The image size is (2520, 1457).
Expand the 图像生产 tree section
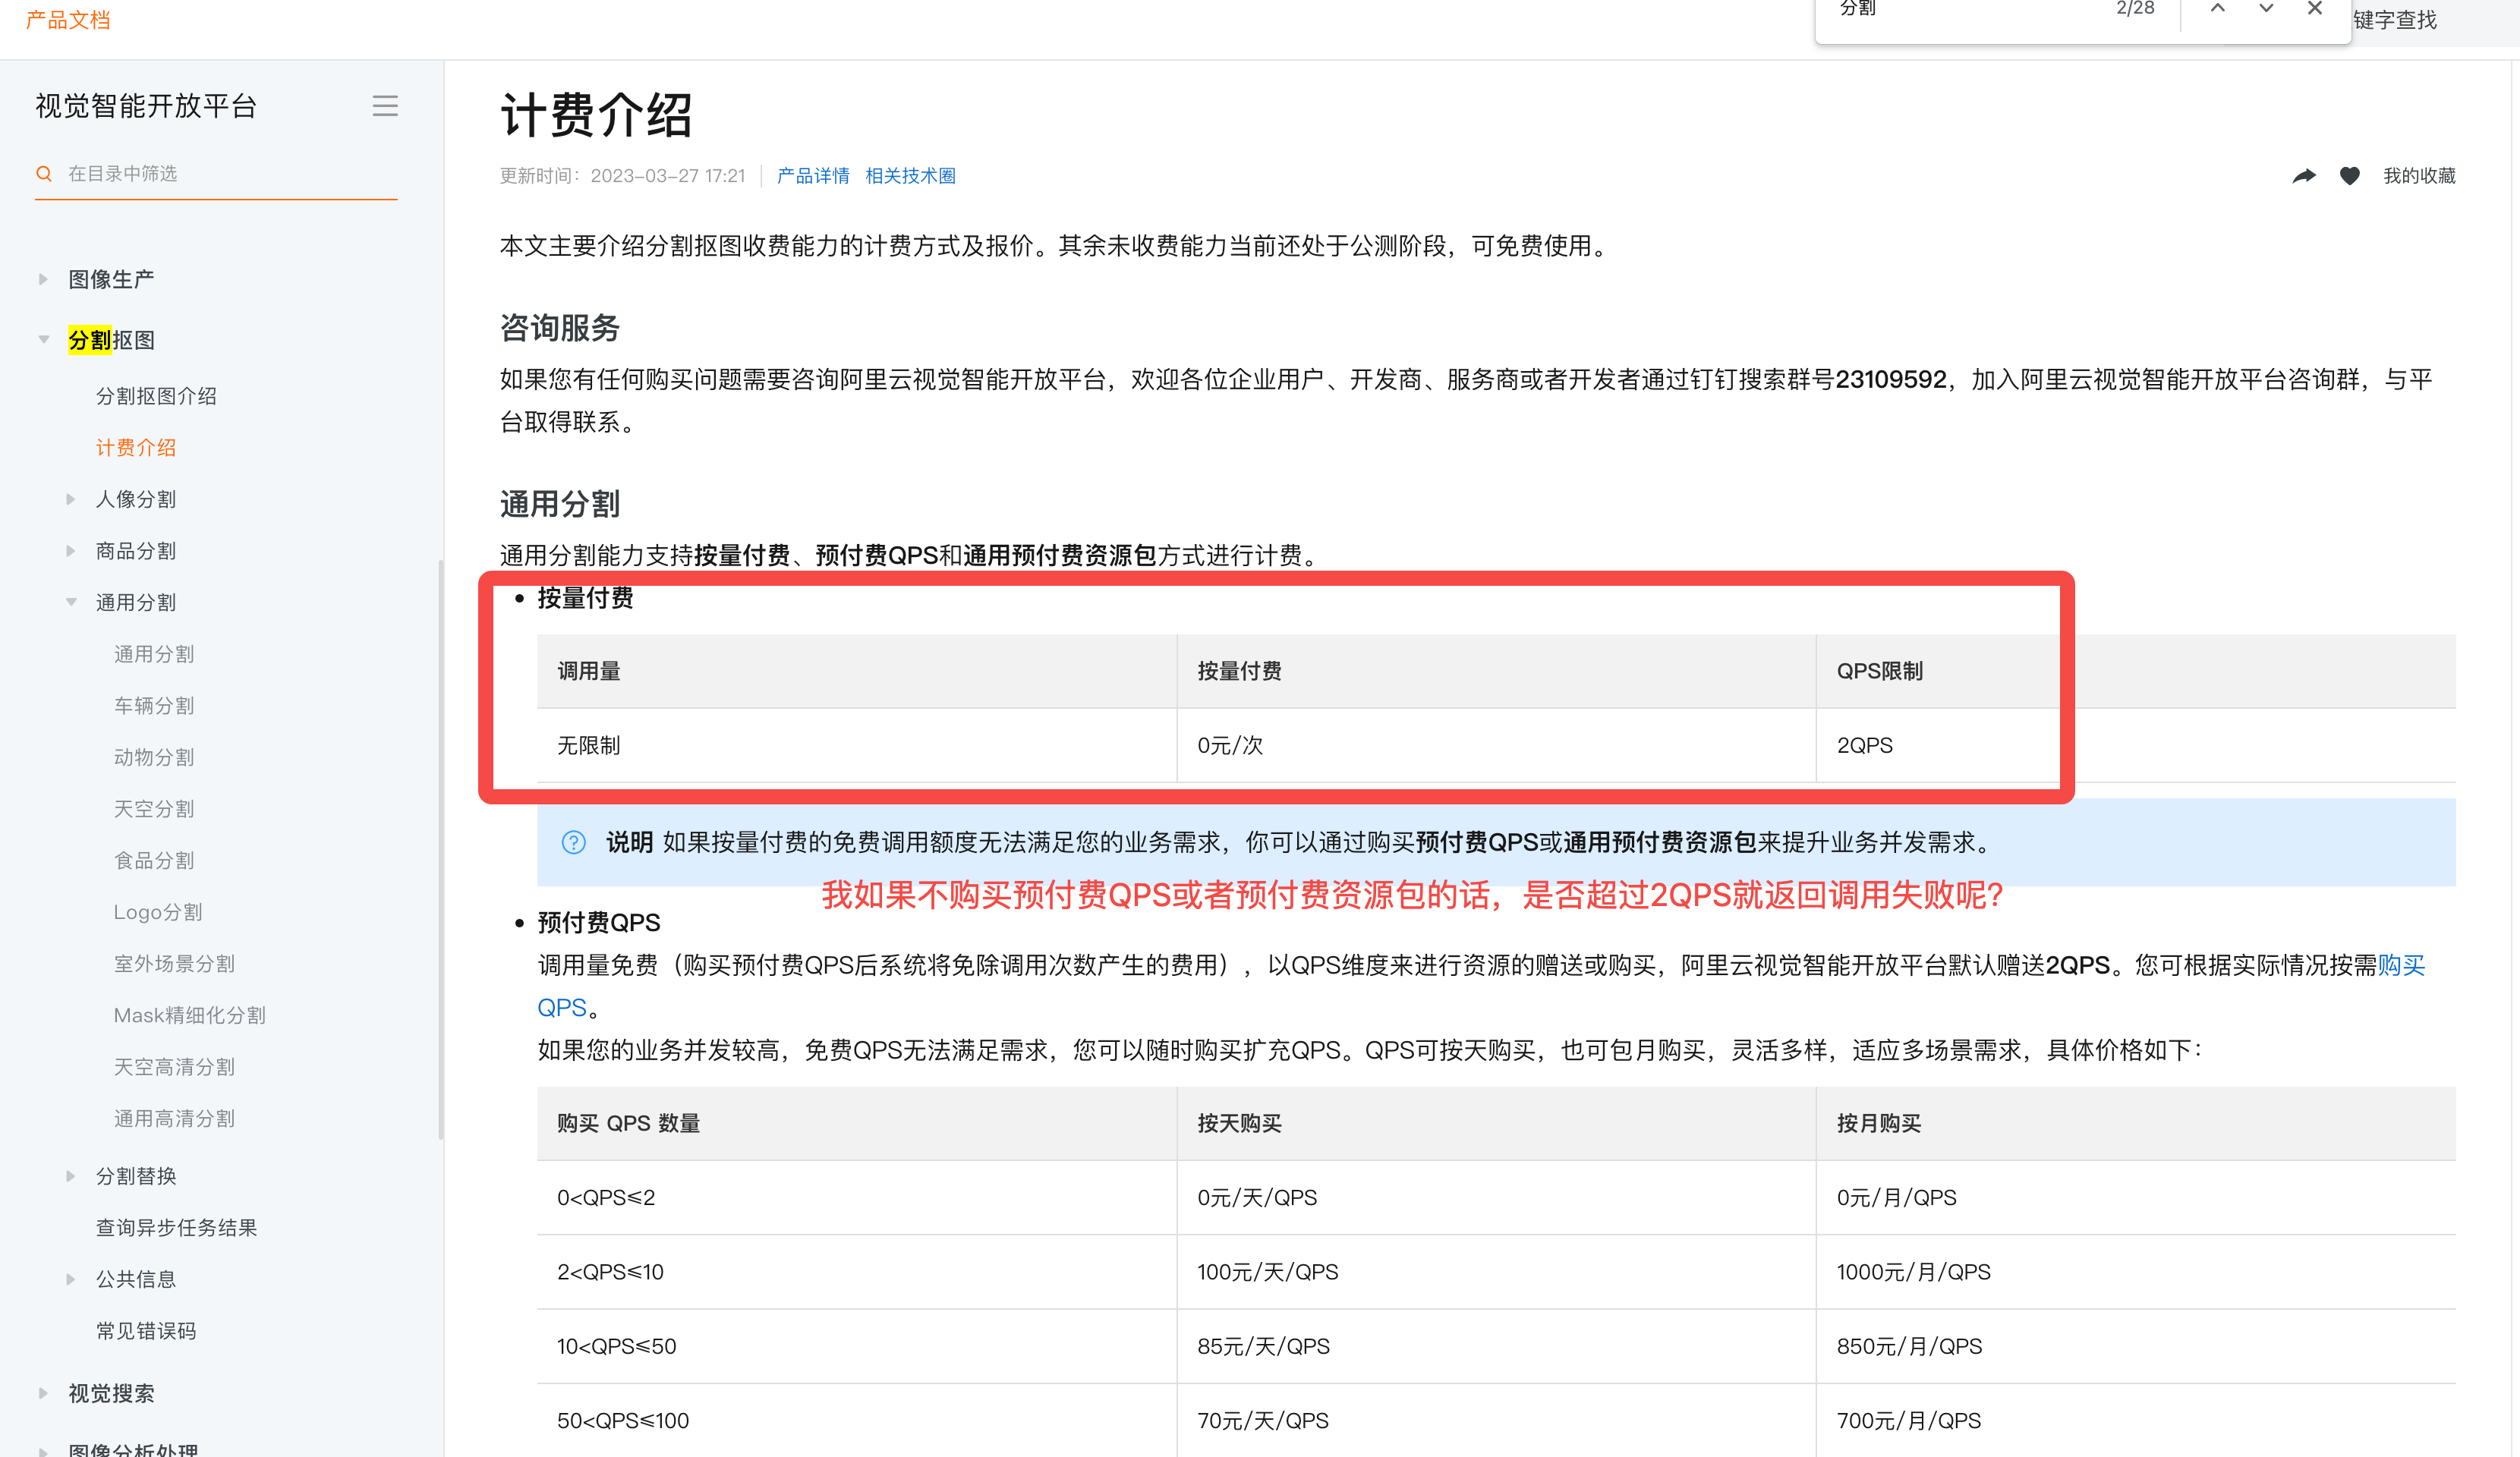pyautogui.click(x=43, y=279)
